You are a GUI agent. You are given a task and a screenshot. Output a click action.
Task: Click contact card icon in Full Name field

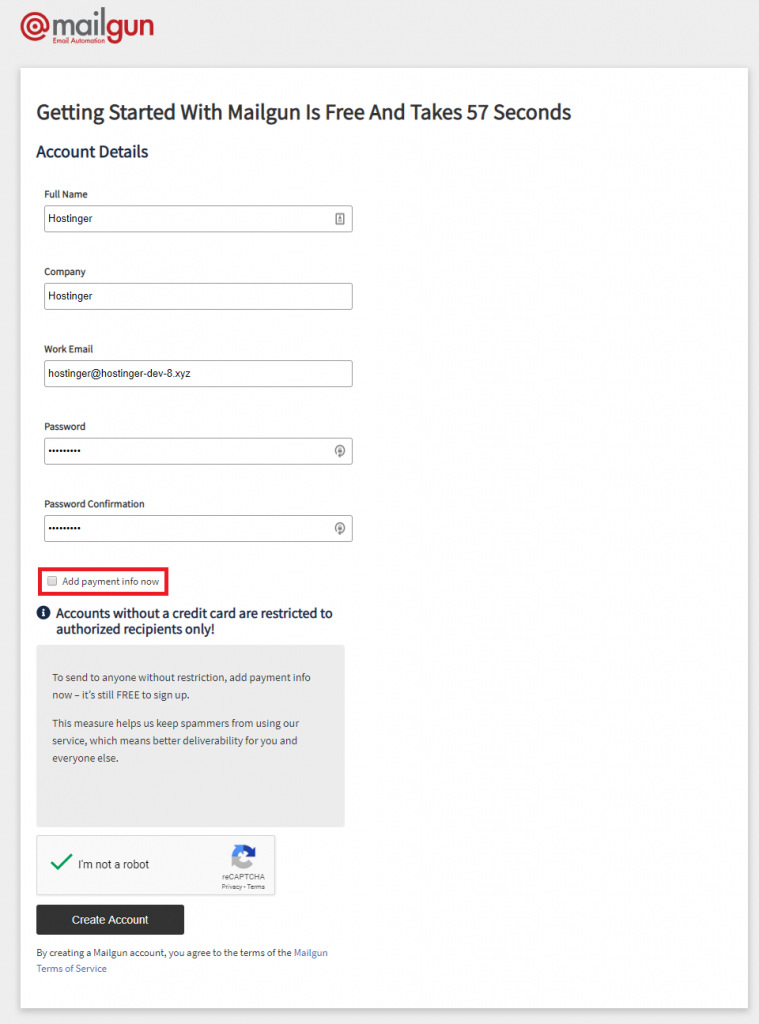pyautogui.click(x=340, y=219)
